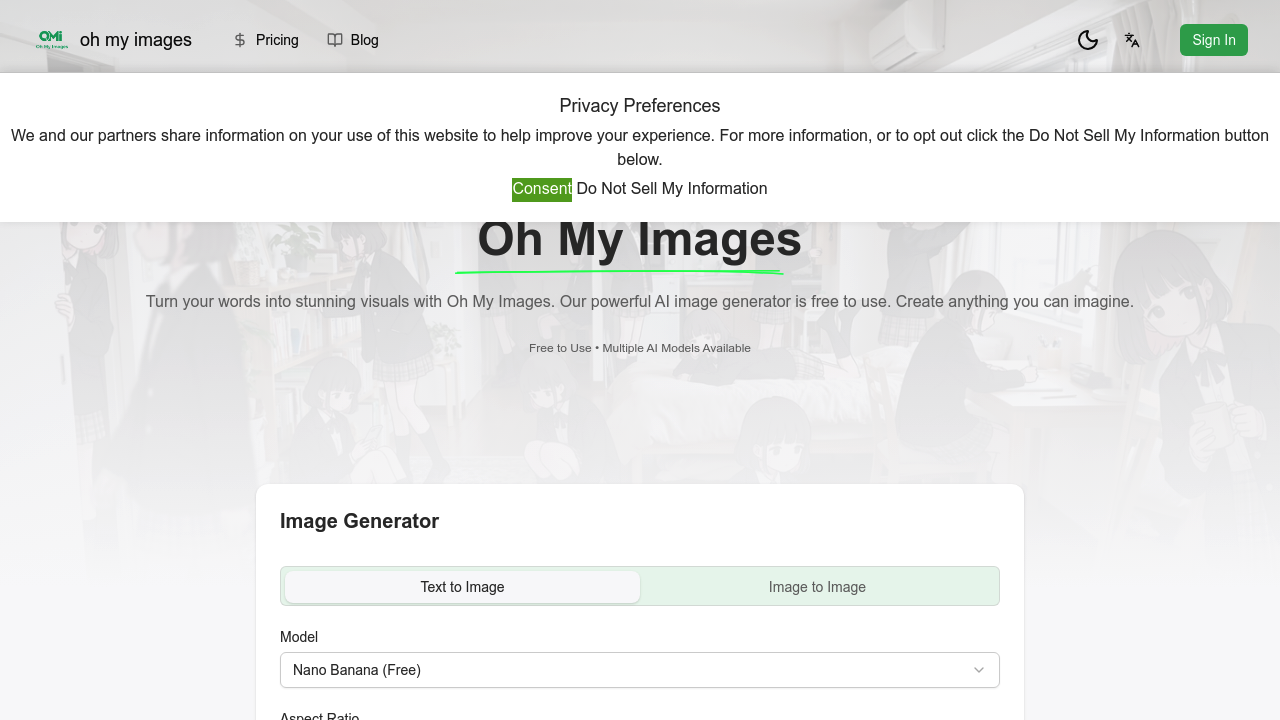Switch to the Image to Image tab
The image size is (1280, 720).
[817, 587]
